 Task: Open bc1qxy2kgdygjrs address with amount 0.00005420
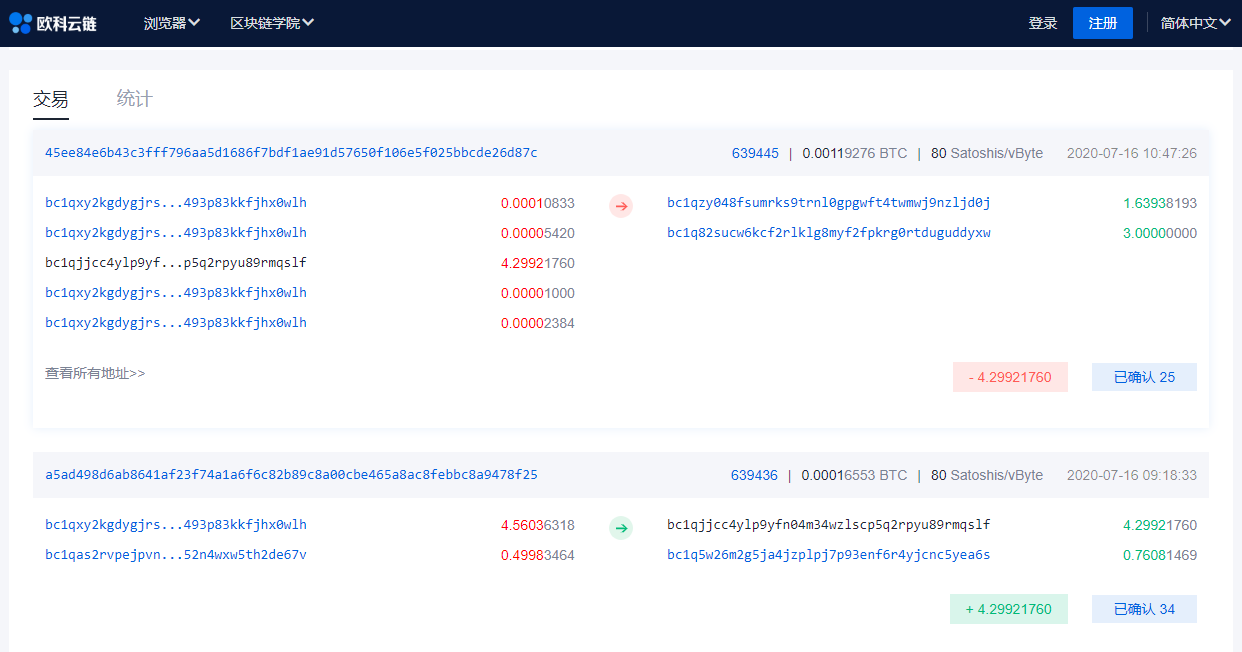[176, 233]
